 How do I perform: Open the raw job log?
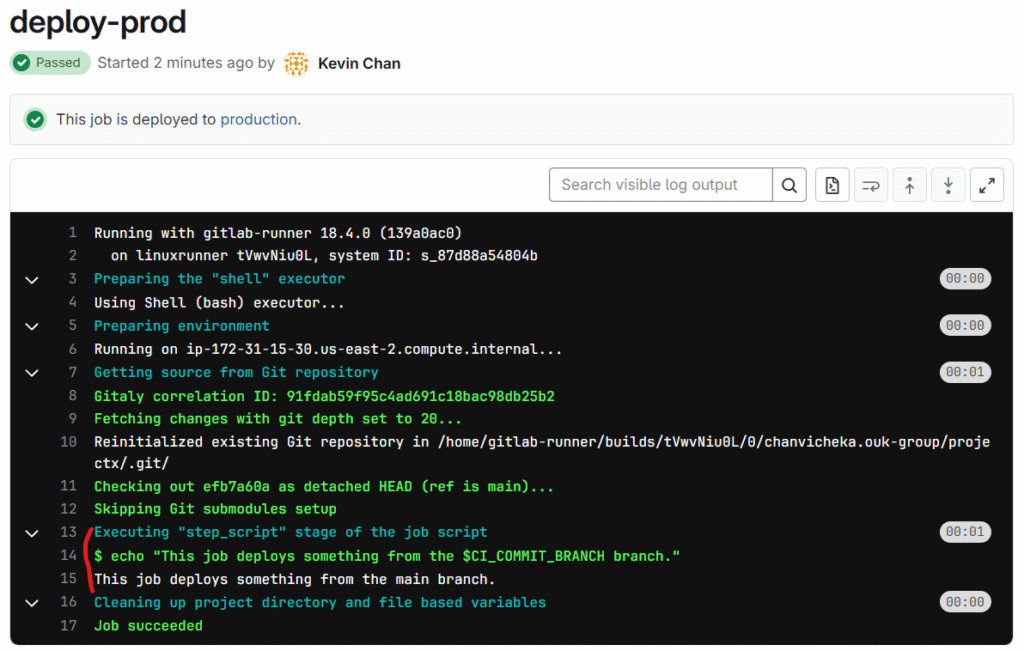click(832, 185)
